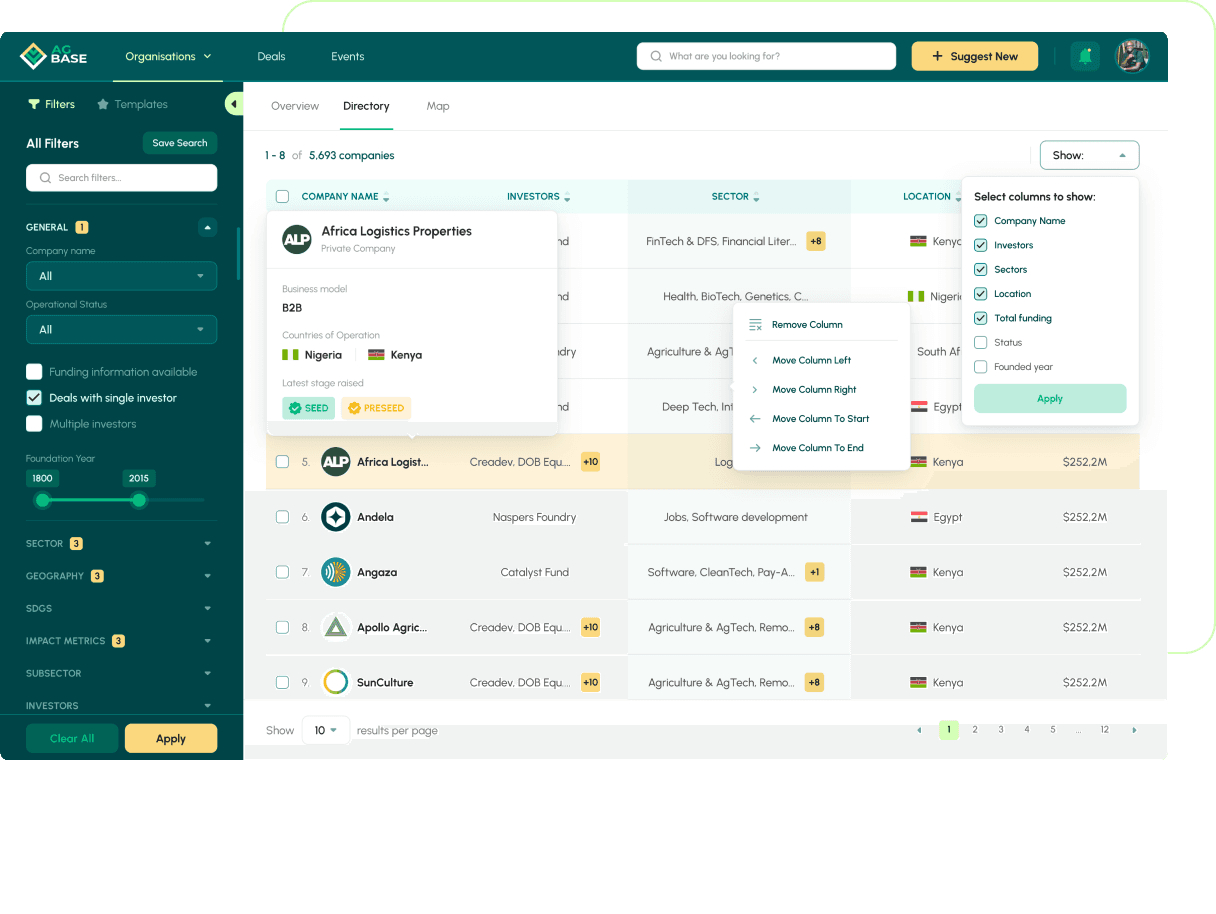Click the AG Base logo
The height and width of the screenshot is (914, 1216).
pos(54,56)
